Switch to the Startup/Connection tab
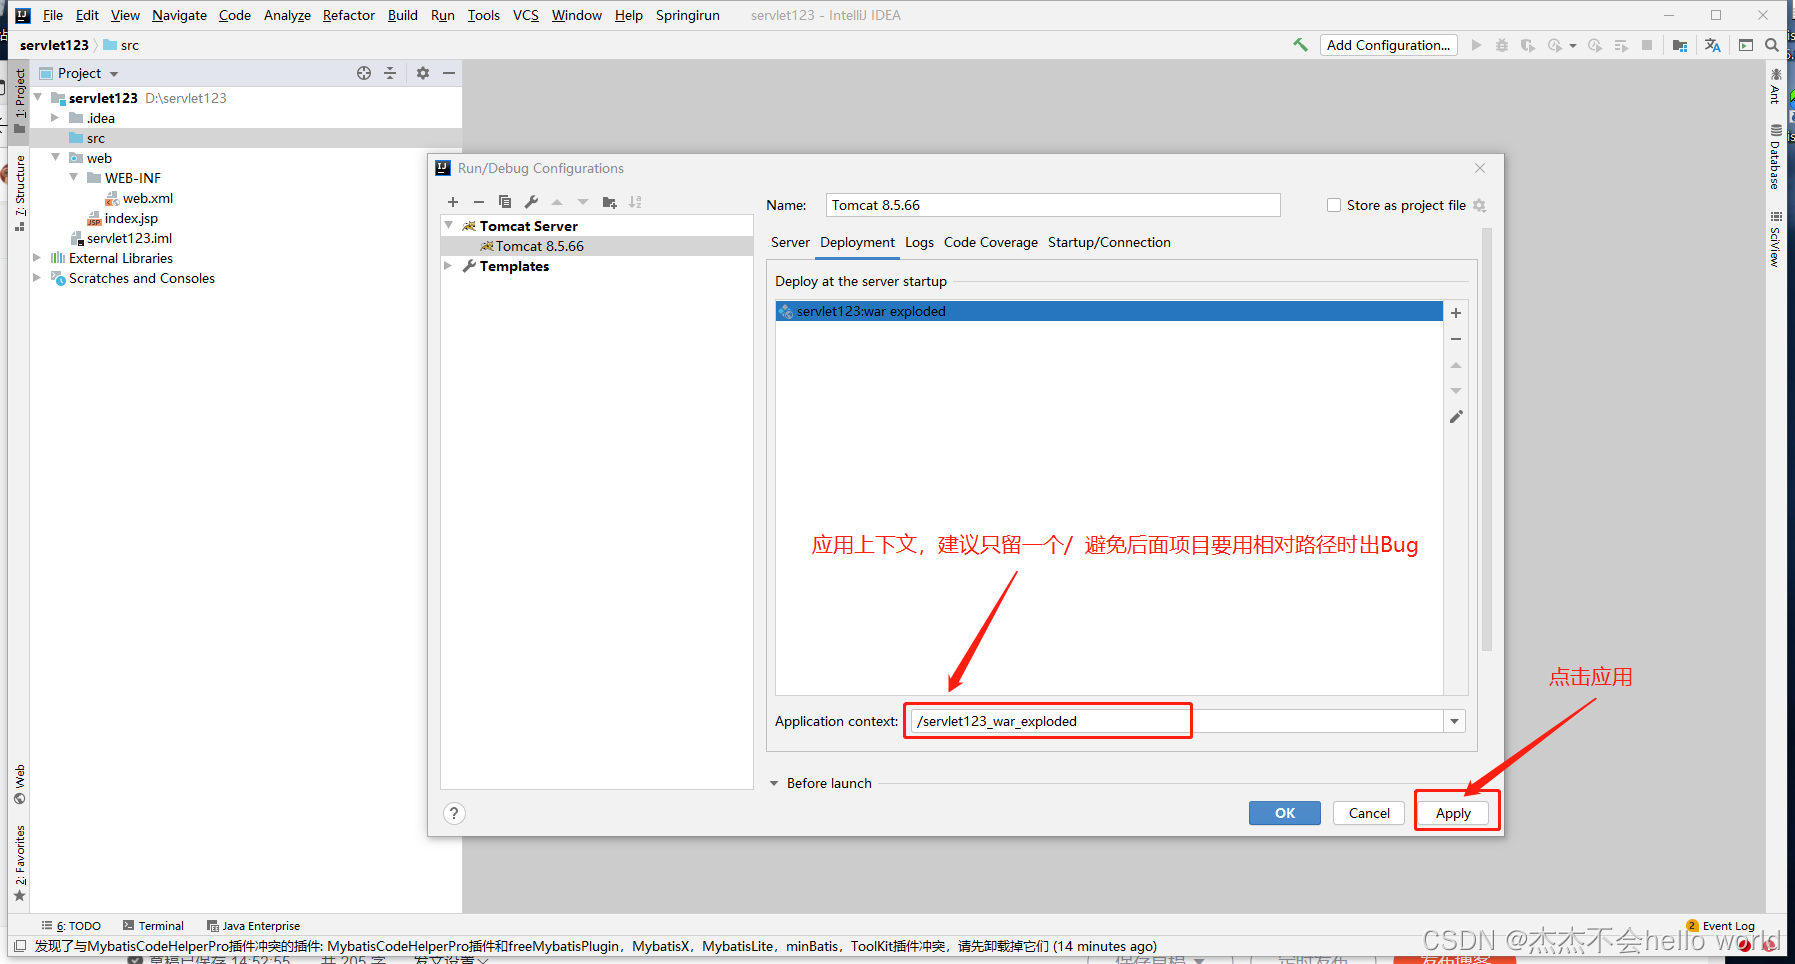 point(1109,242)
